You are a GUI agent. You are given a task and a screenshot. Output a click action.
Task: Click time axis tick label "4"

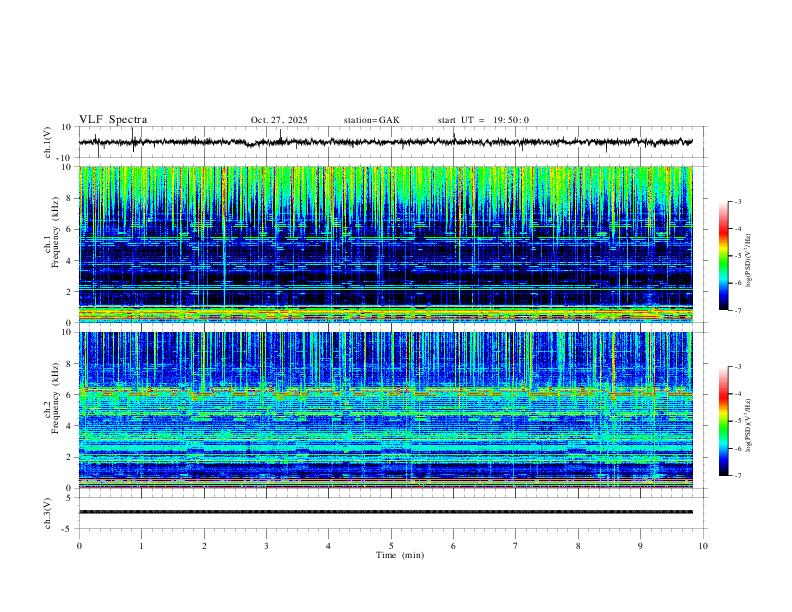pos(328,546)
